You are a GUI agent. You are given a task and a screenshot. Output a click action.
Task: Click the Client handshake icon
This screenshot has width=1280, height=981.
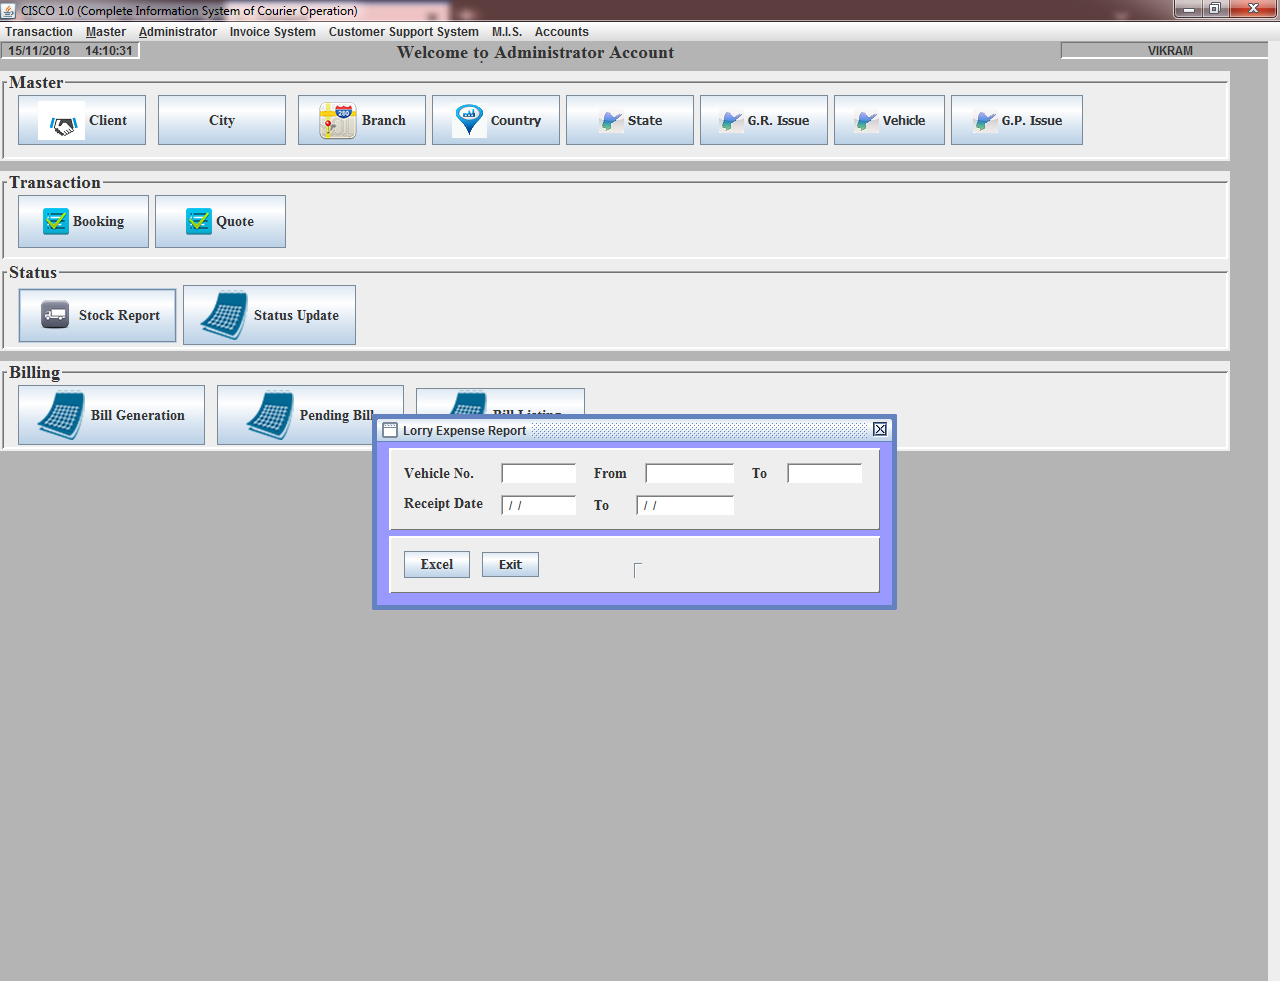pos(62,122)
